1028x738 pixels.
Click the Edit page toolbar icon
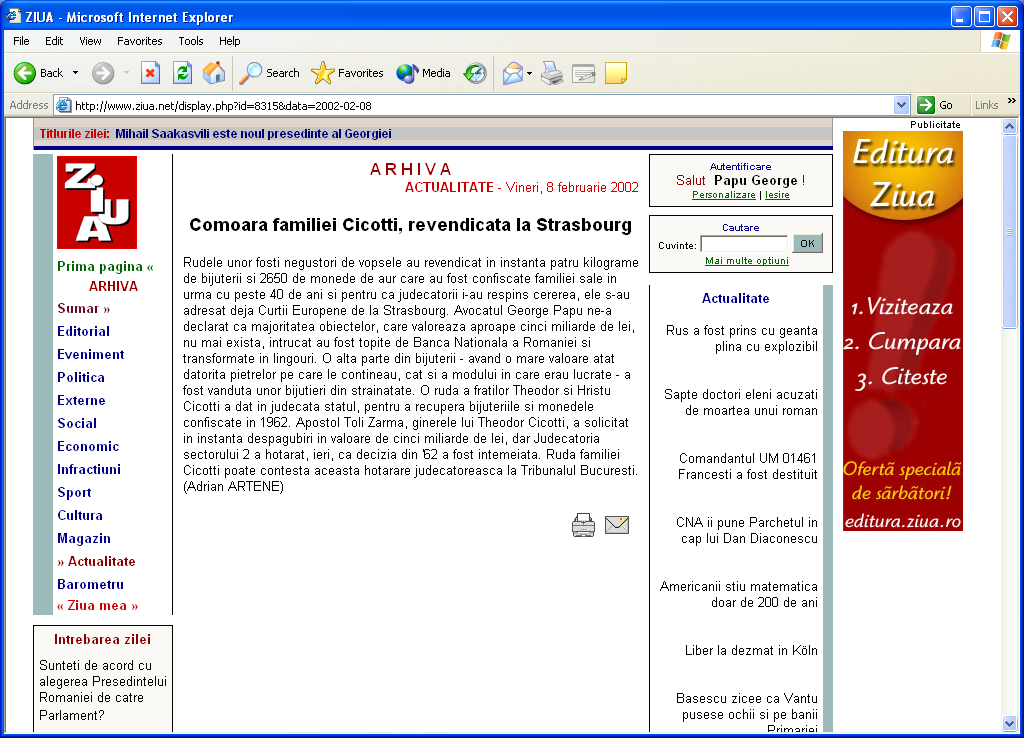pos(583,73)
